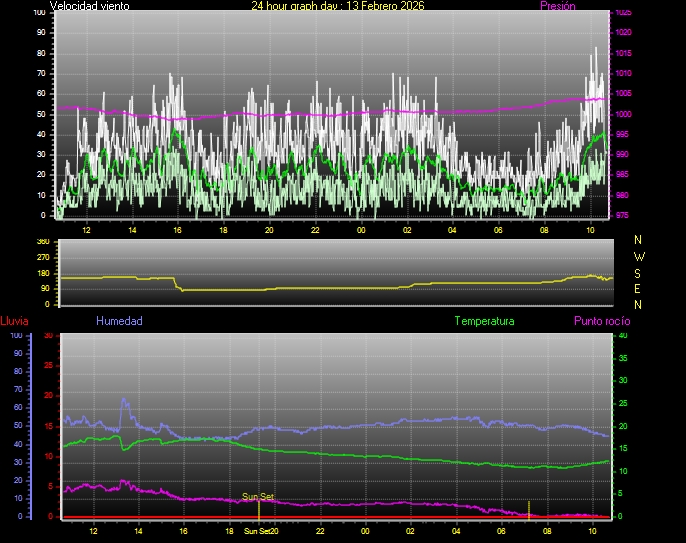Click the 'S' compass direction letter

click(x=639, y=272)
